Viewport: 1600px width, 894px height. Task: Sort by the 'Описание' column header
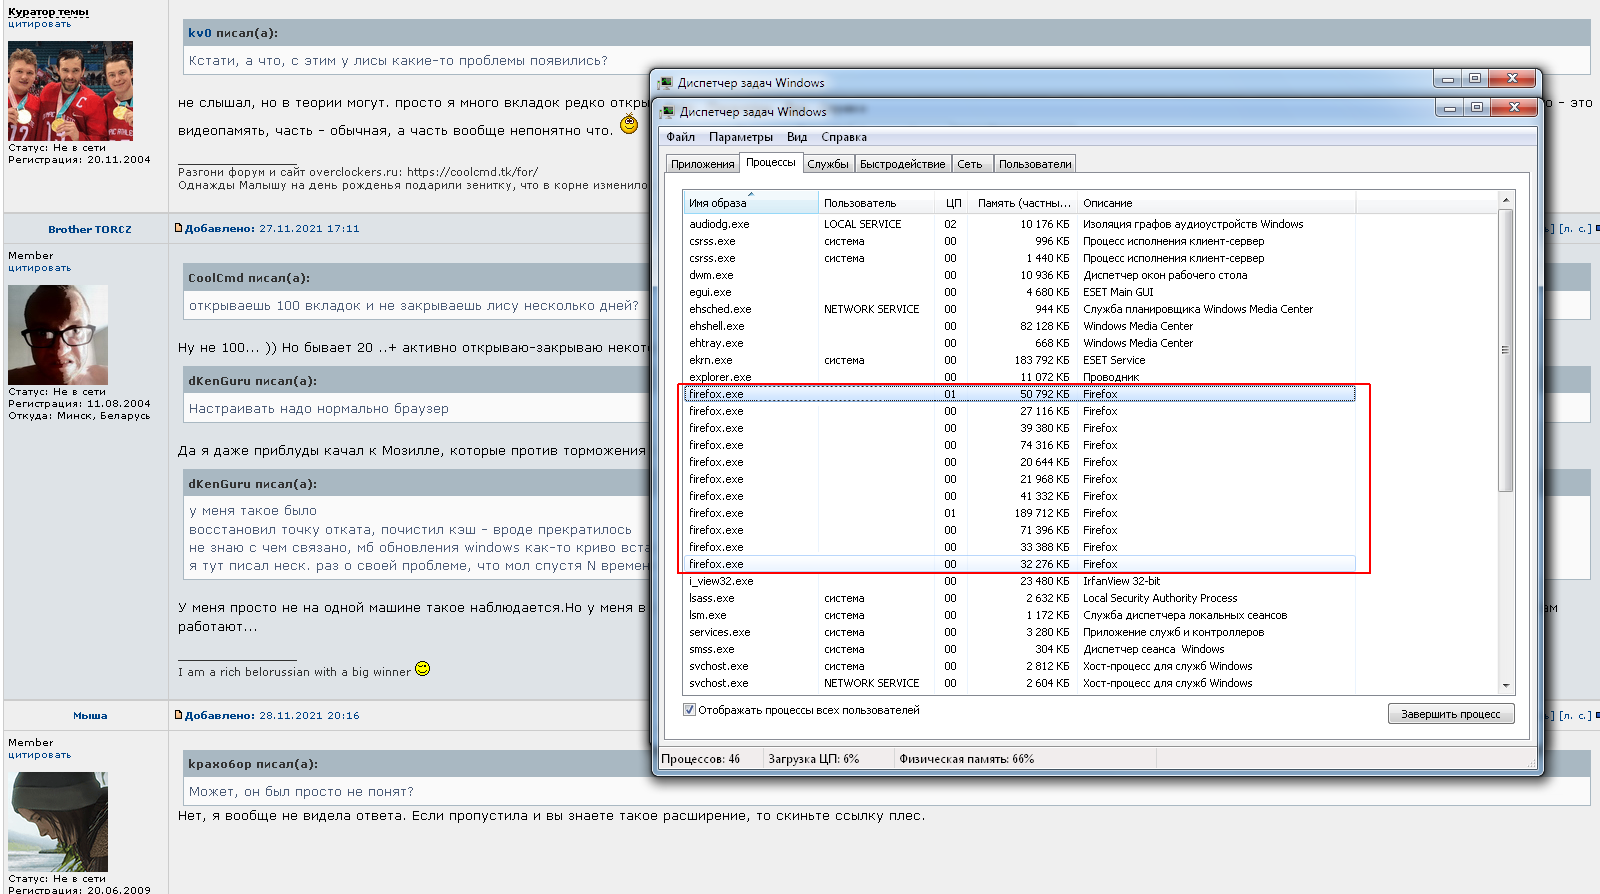pos(1216,203)
